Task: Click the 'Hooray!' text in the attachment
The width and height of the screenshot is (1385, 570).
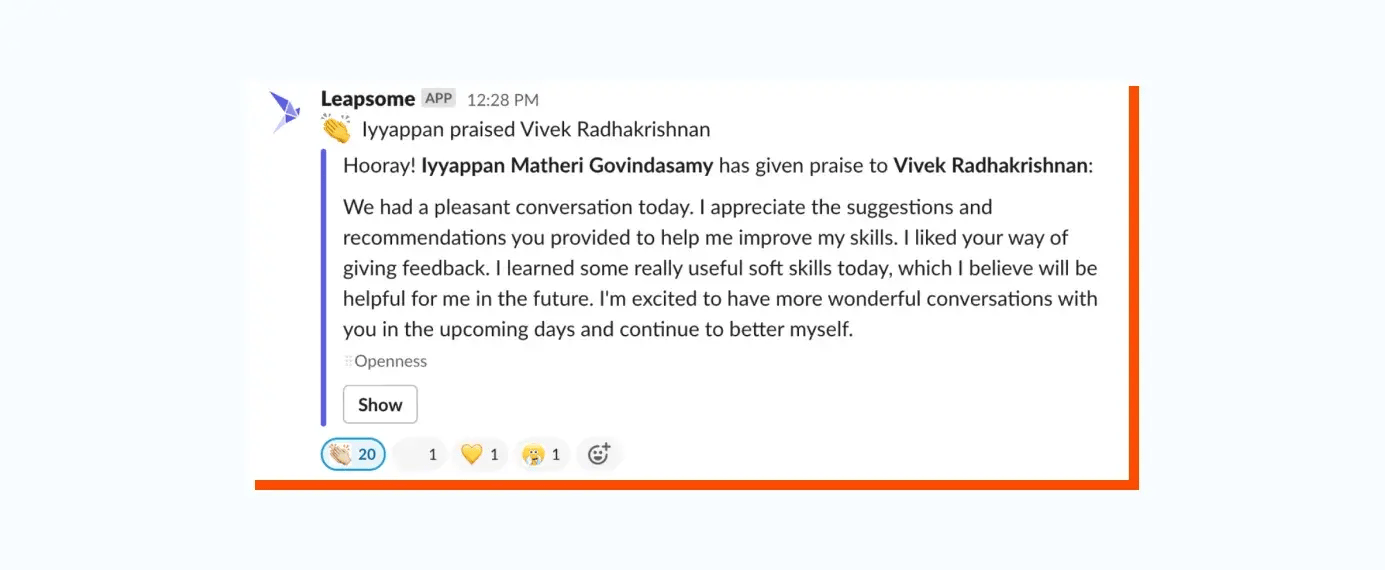Action: [379, 166]
